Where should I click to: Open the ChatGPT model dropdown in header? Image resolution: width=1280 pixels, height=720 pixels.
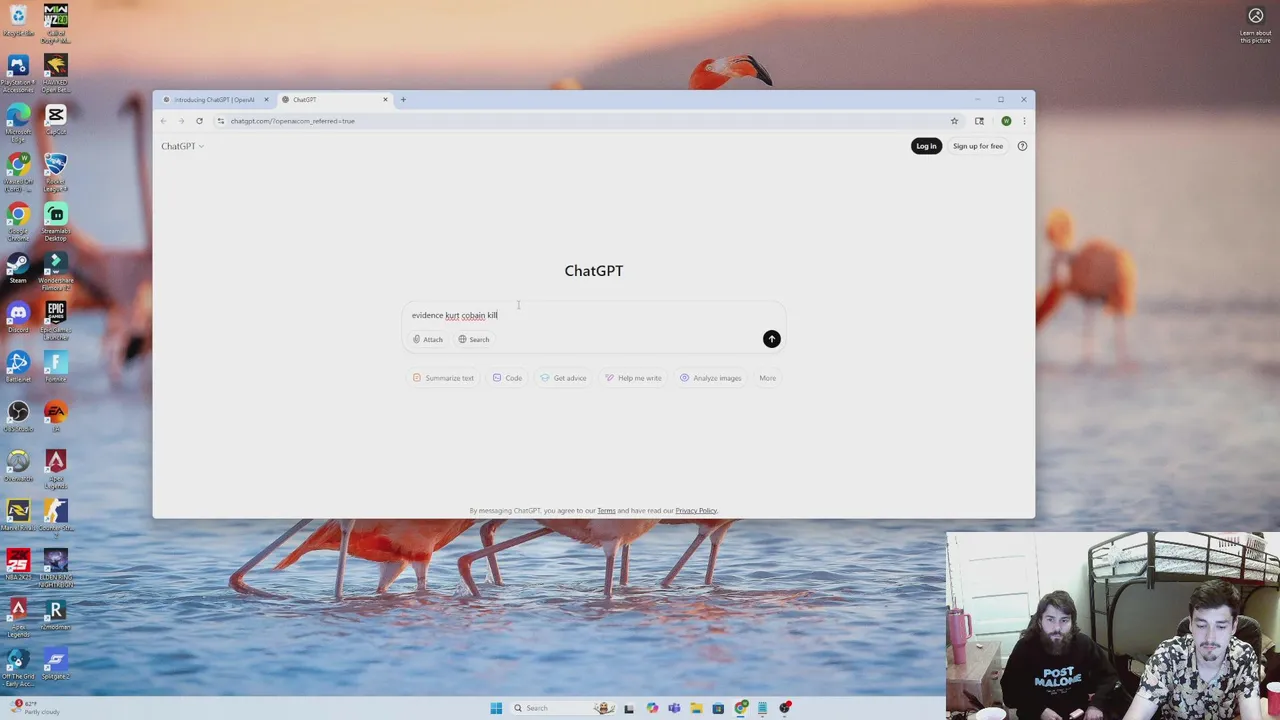[182, 146]
